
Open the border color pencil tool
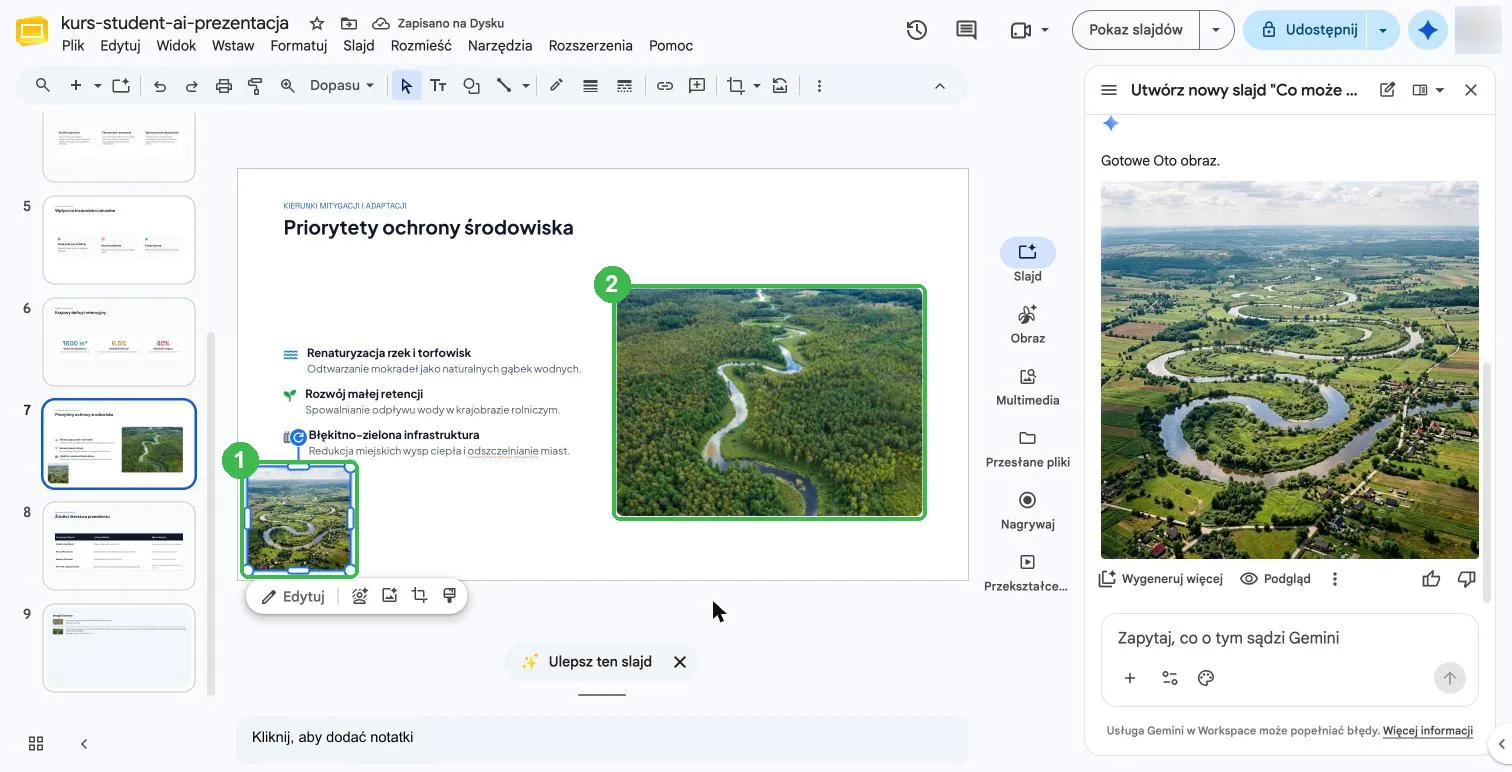click(x=557, y=86)
